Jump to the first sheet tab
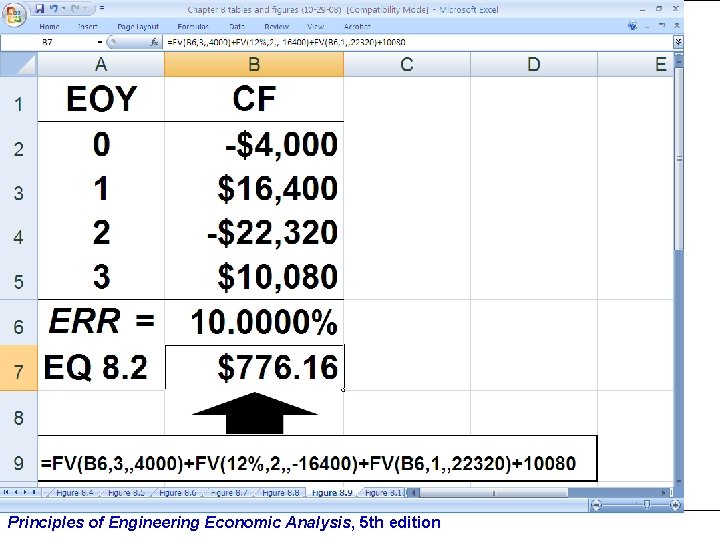720x540 pixels. [x=6, y=492]
